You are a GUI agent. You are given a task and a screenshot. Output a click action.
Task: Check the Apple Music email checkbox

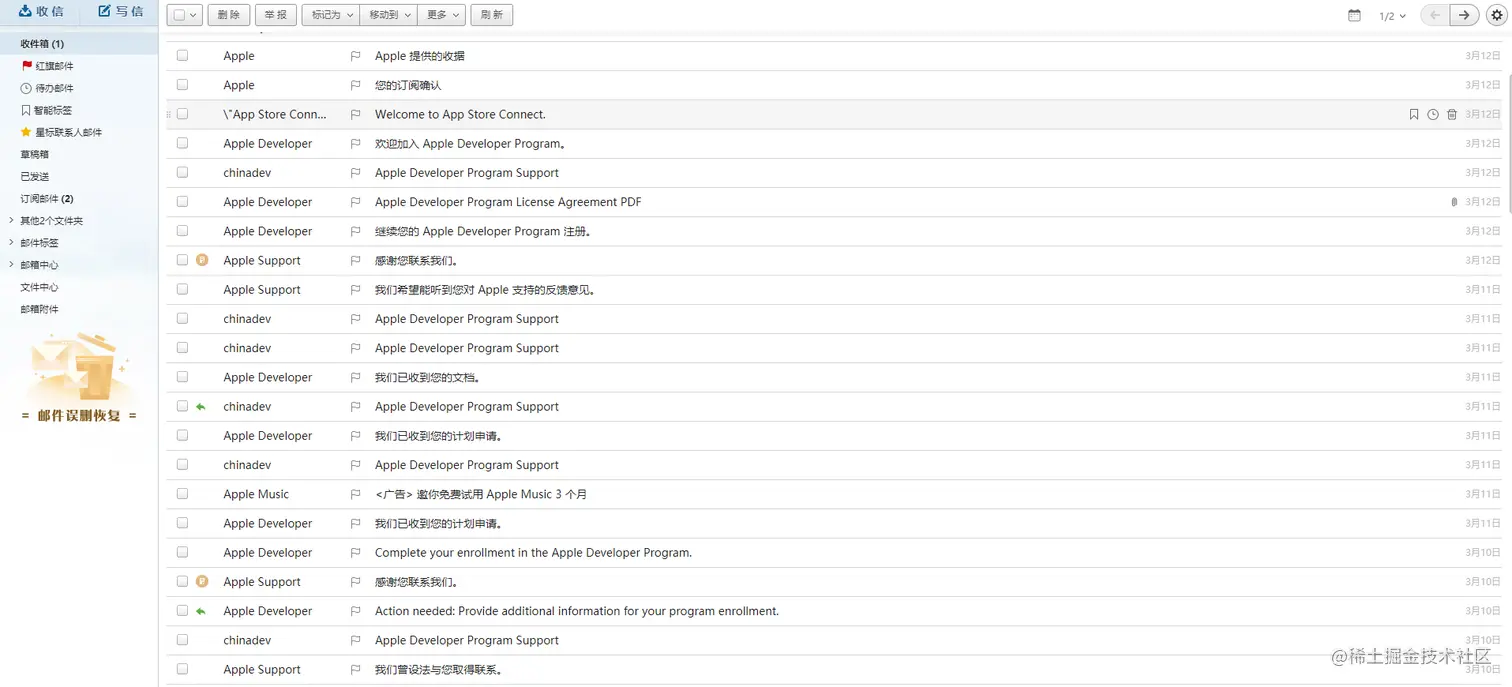tap(182, 493)
